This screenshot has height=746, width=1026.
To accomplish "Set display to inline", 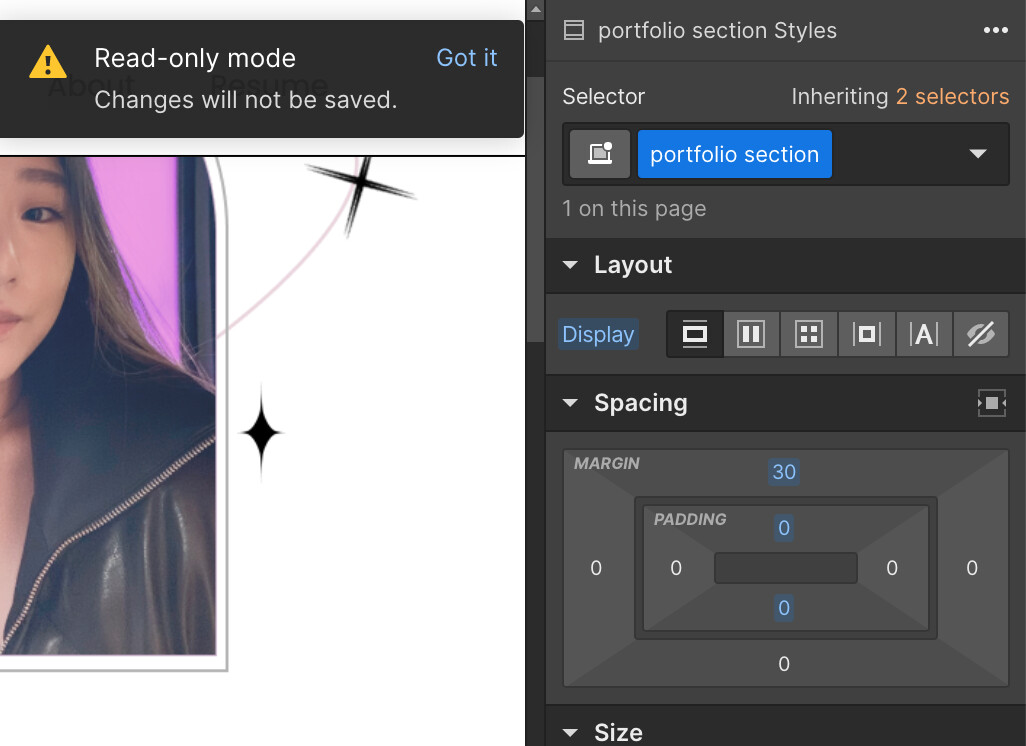I will click(923, 334).
